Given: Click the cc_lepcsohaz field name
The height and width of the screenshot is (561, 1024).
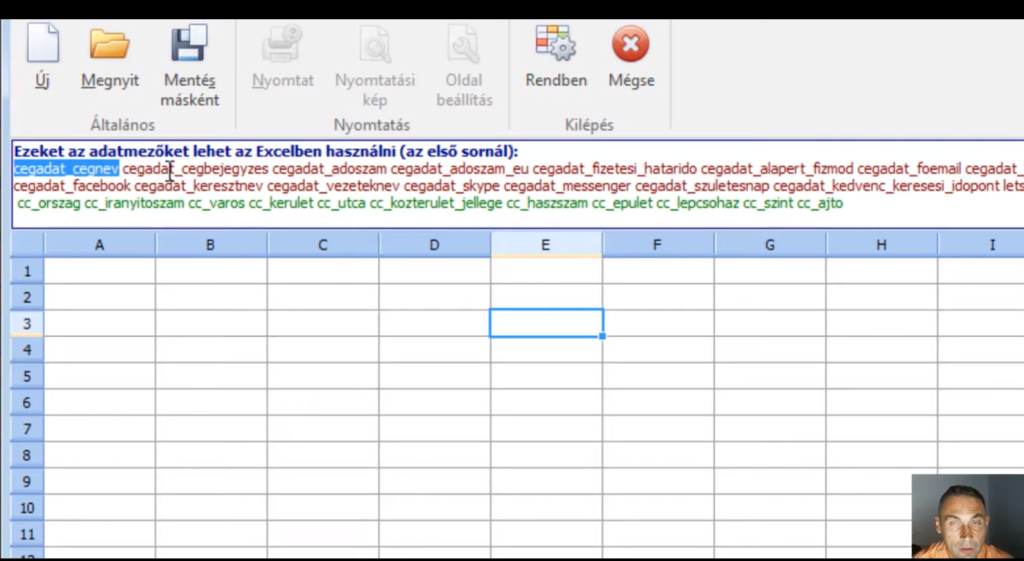Looking at the screenshot, I should point(697,203).
